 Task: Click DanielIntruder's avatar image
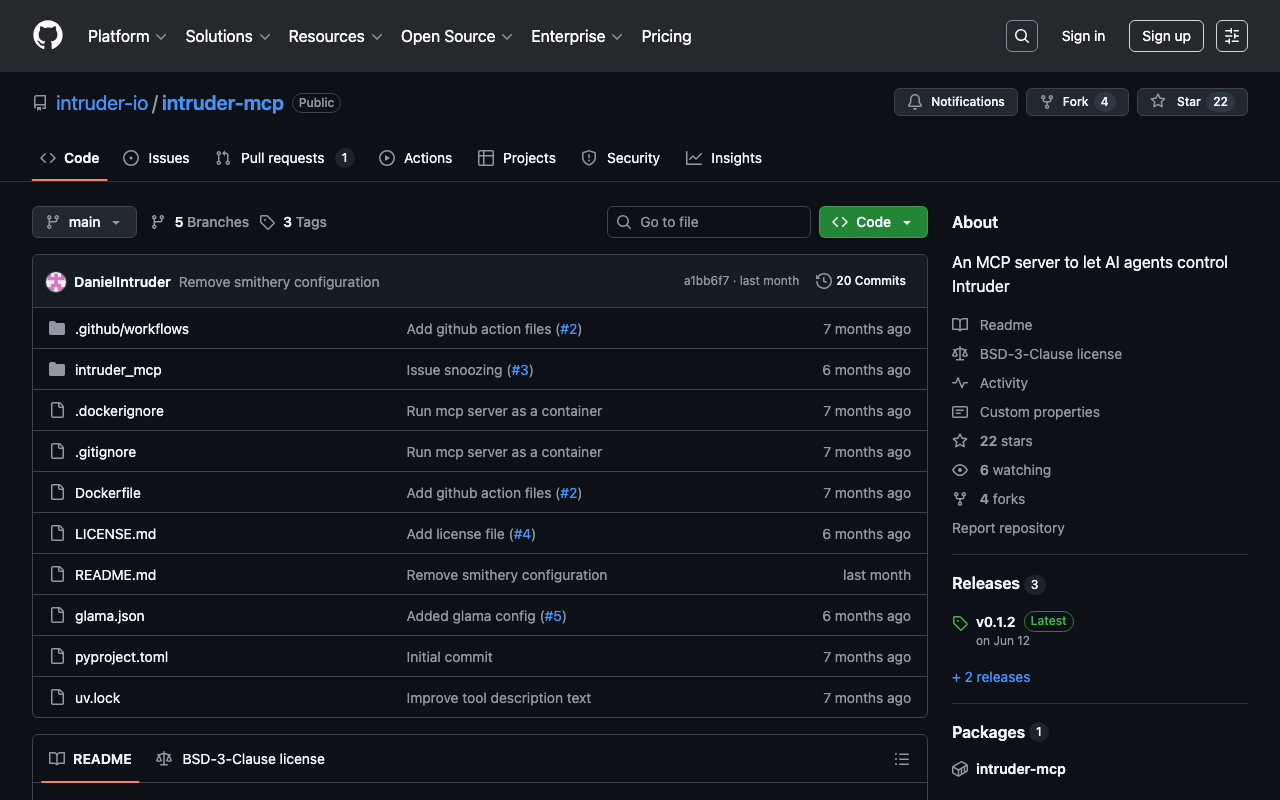[56, 282]
